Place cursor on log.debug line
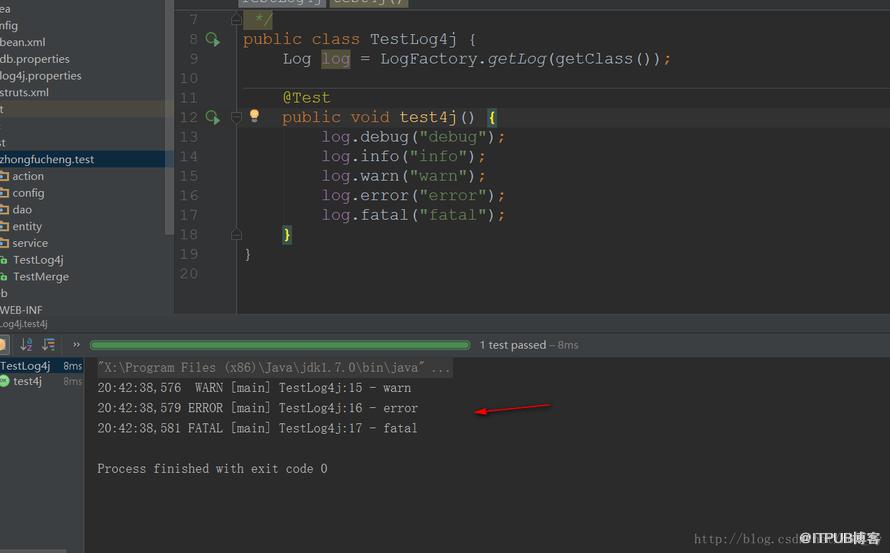890x553 pixels. click(413, 137)
